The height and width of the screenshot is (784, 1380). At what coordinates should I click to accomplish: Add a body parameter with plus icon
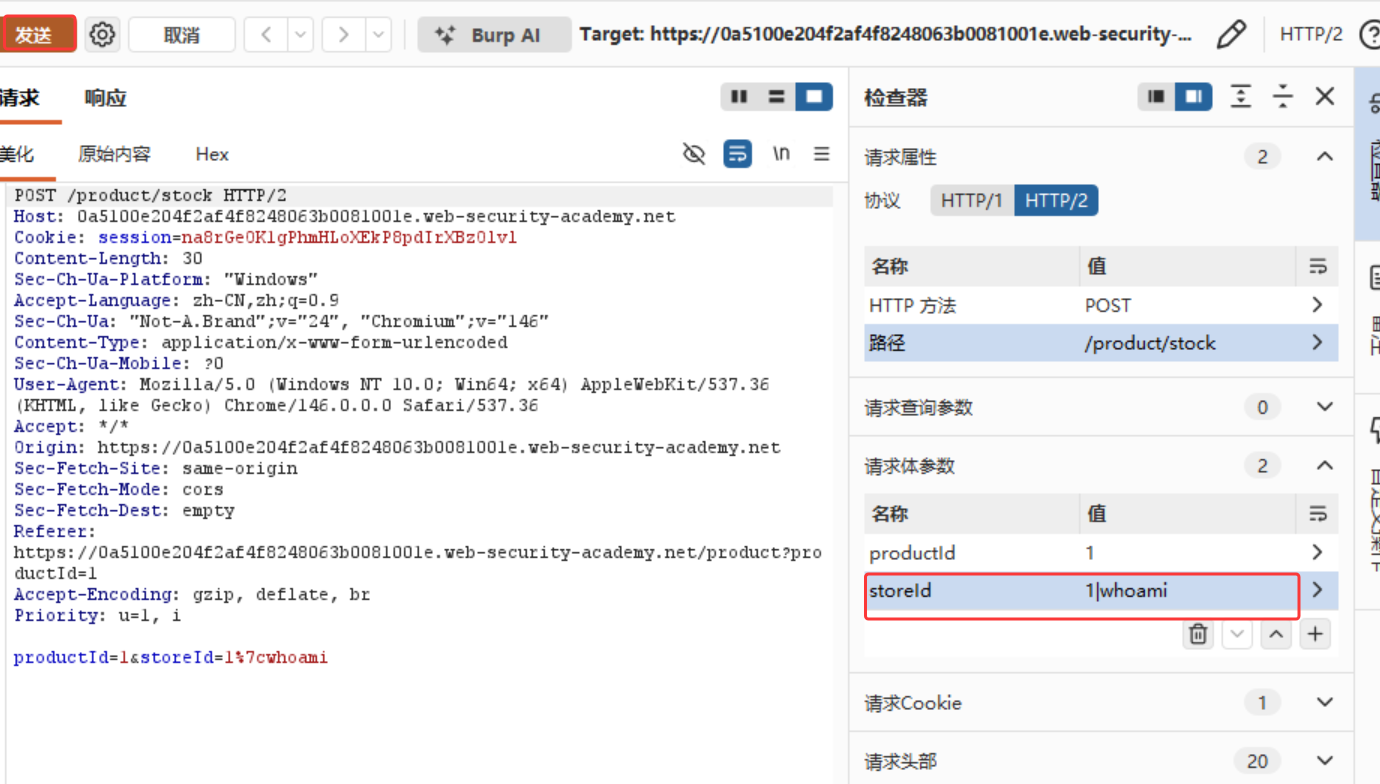[x=1315, y=634]
